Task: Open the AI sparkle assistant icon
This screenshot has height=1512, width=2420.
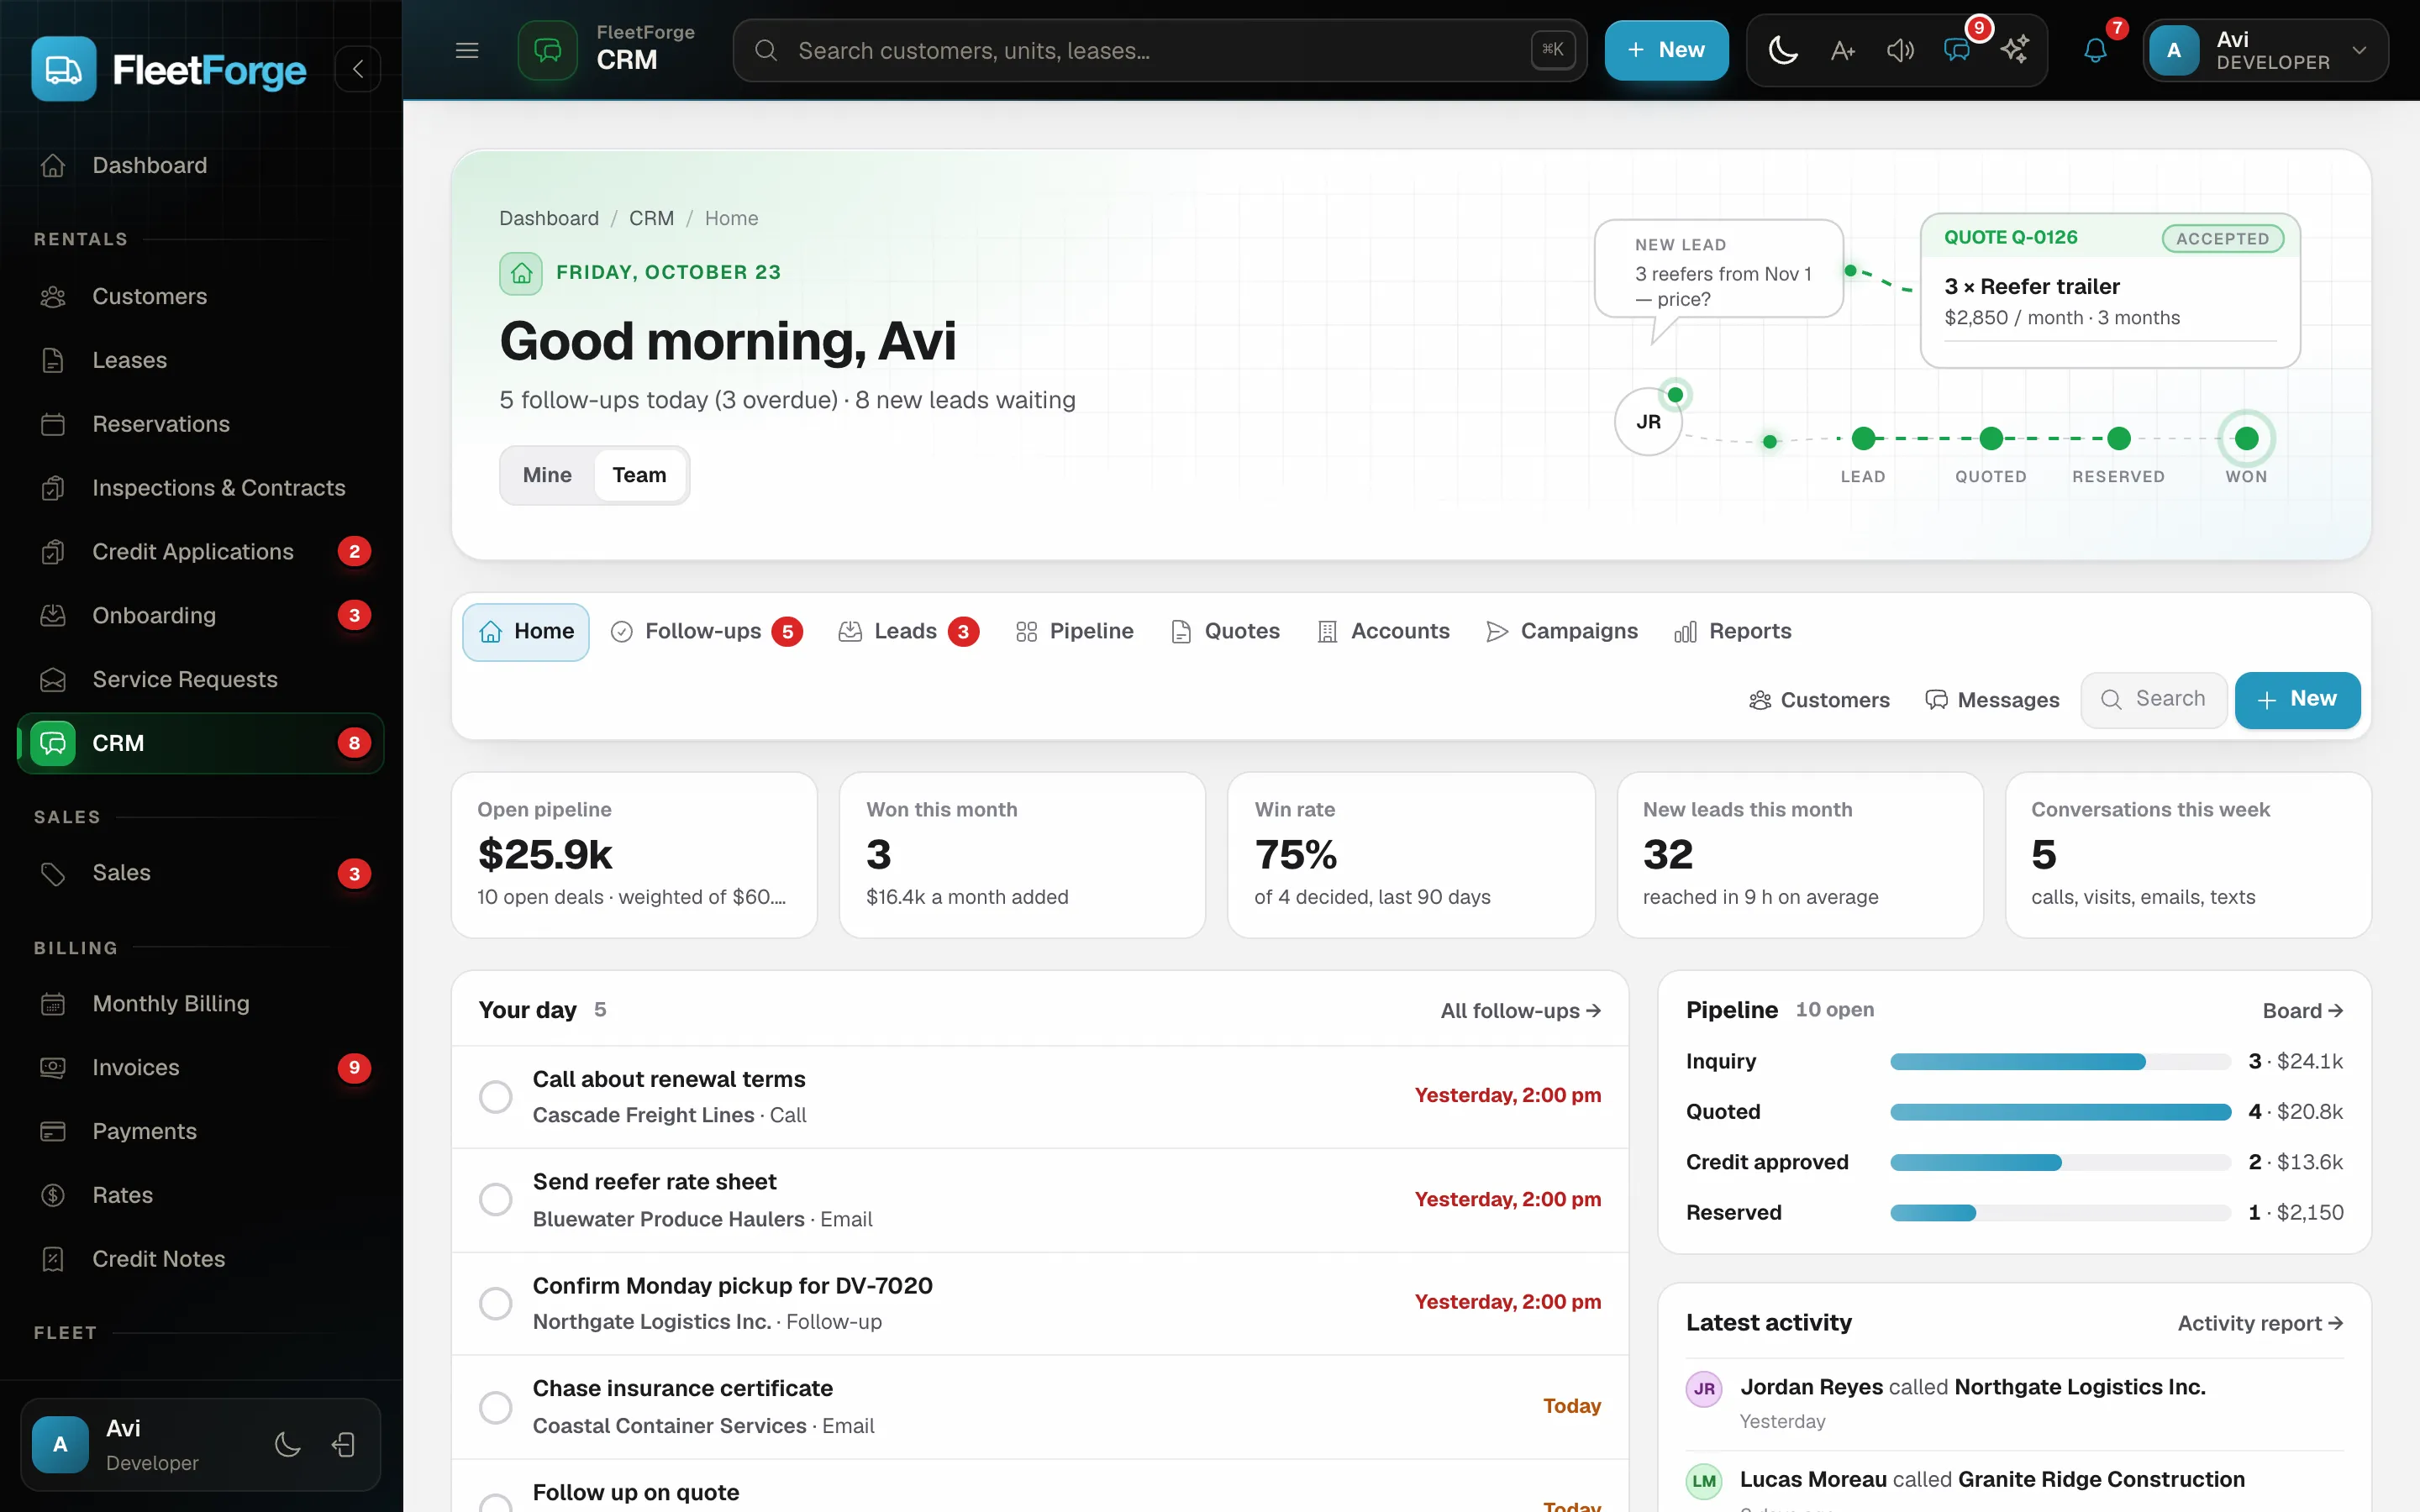Action: [2015, 50]
